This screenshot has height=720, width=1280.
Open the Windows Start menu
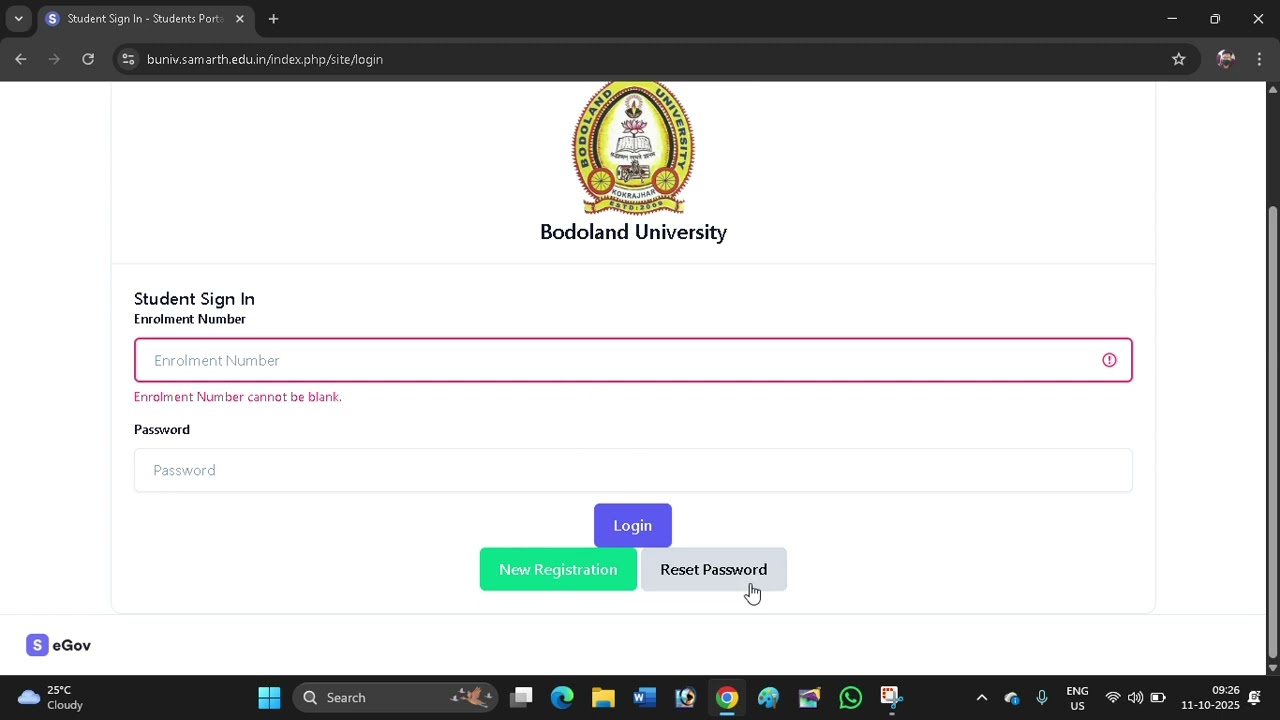[270, 697]
